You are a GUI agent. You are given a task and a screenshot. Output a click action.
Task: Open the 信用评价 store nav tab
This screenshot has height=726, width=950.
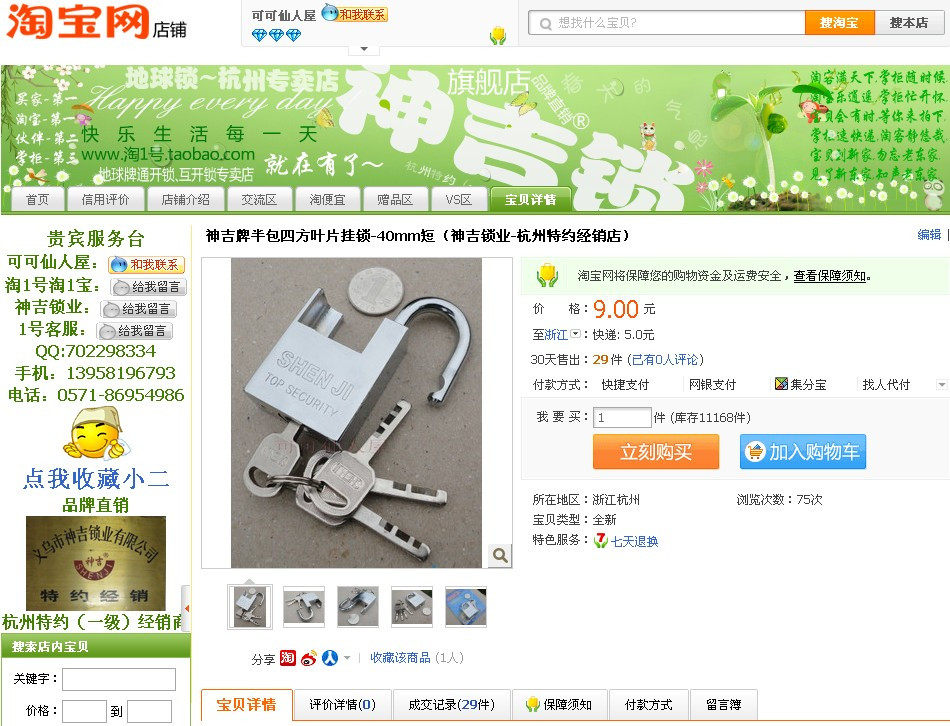(x=105, y=199)
